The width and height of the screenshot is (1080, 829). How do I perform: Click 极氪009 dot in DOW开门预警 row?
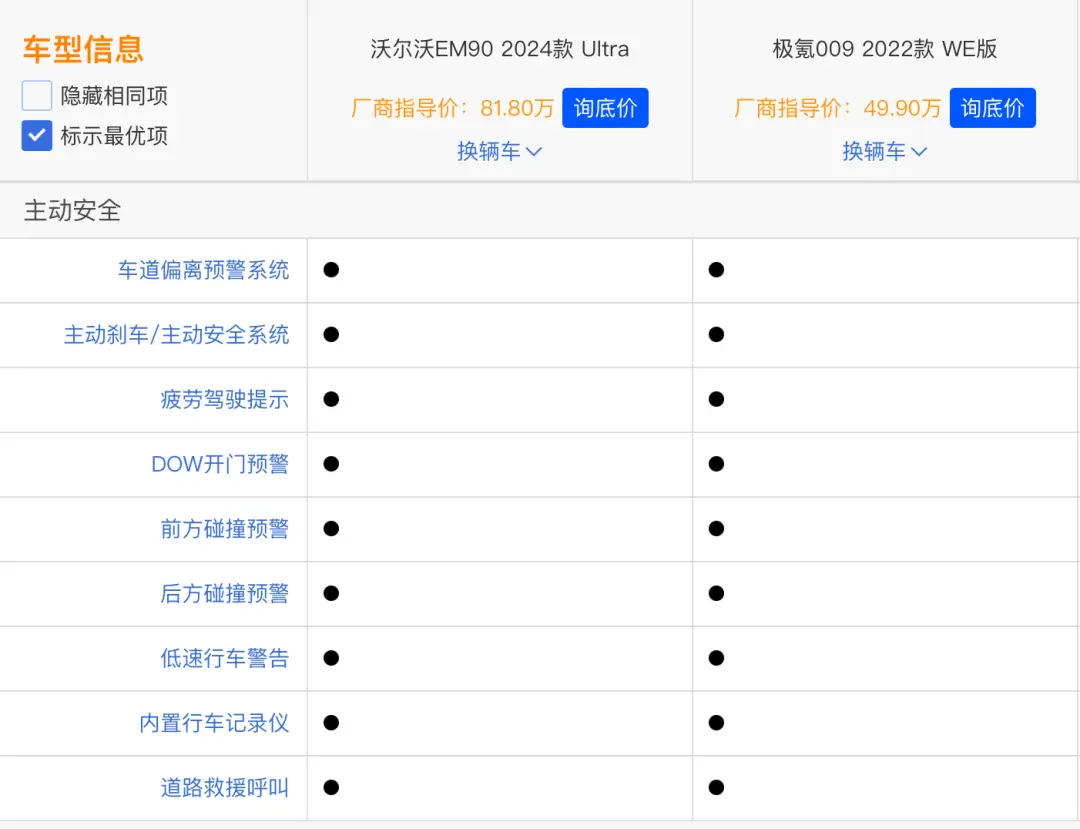[716, 464]
